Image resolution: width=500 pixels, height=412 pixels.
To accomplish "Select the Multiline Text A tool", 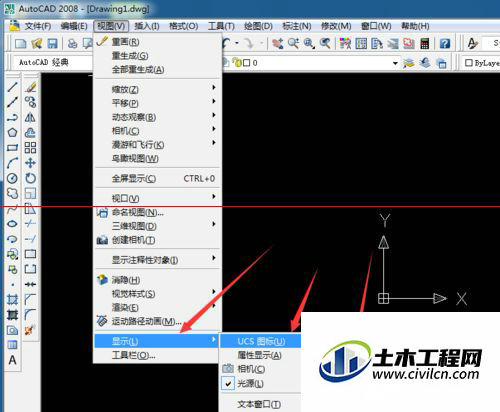I will pos(12,360).
